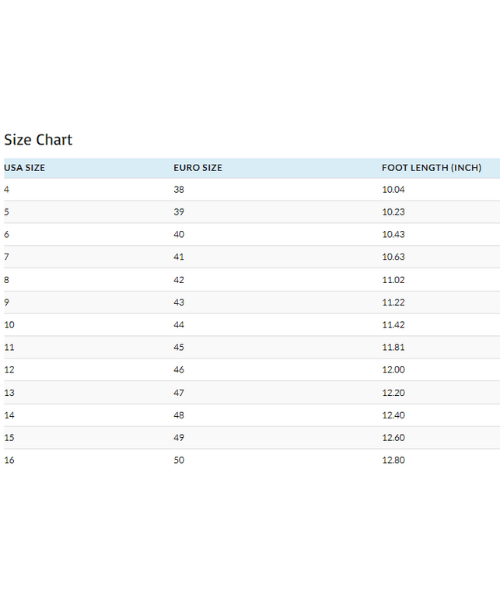Select the USA SIZE column header

[x=24, y=168]
